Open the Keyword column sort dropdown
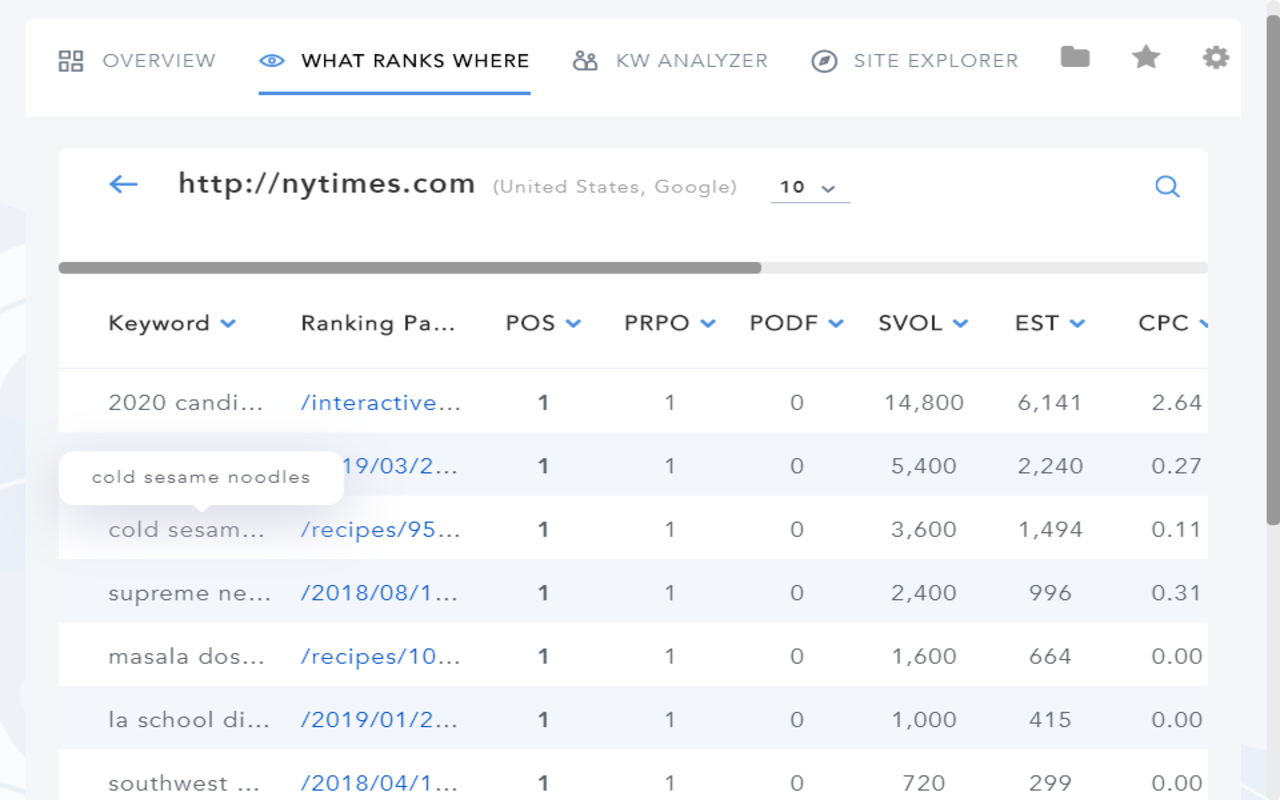The height and width of the screenshot is (800, 1280). pyautogui.click(x=229, y=323)
